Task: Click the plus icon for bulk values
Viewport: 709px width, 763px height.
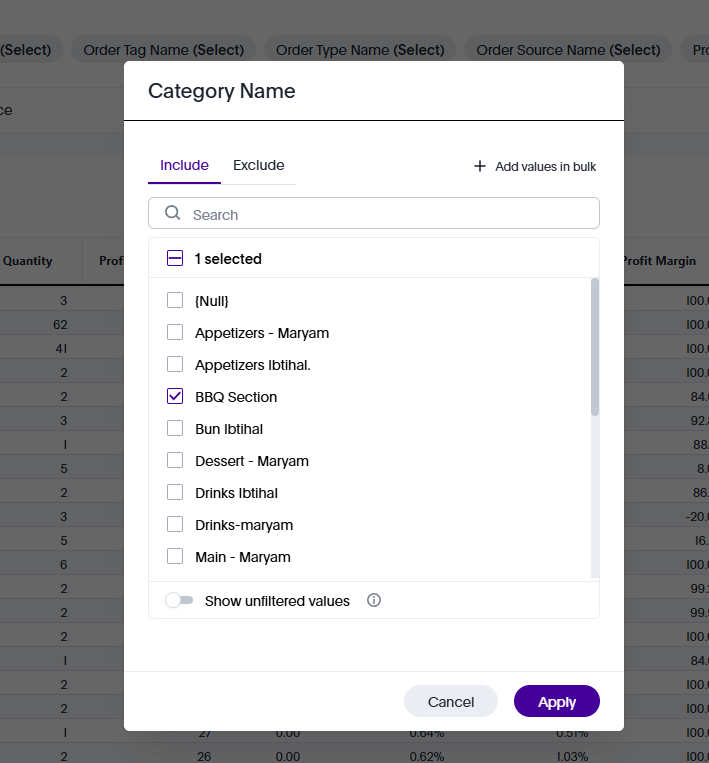Action: (480, 166)
